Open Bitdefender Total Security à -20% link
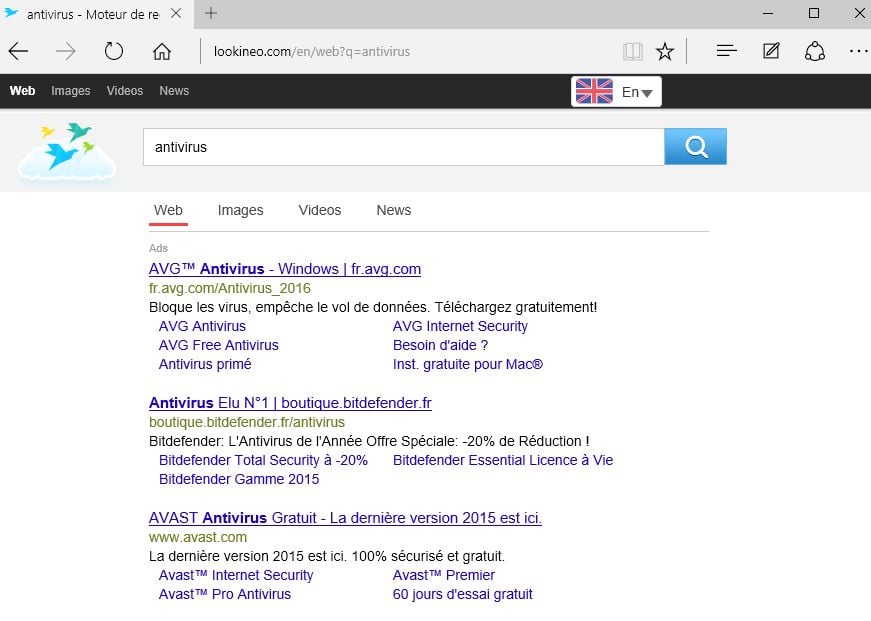The height and width of the screenshot is (621, 871). coord(263,460)
